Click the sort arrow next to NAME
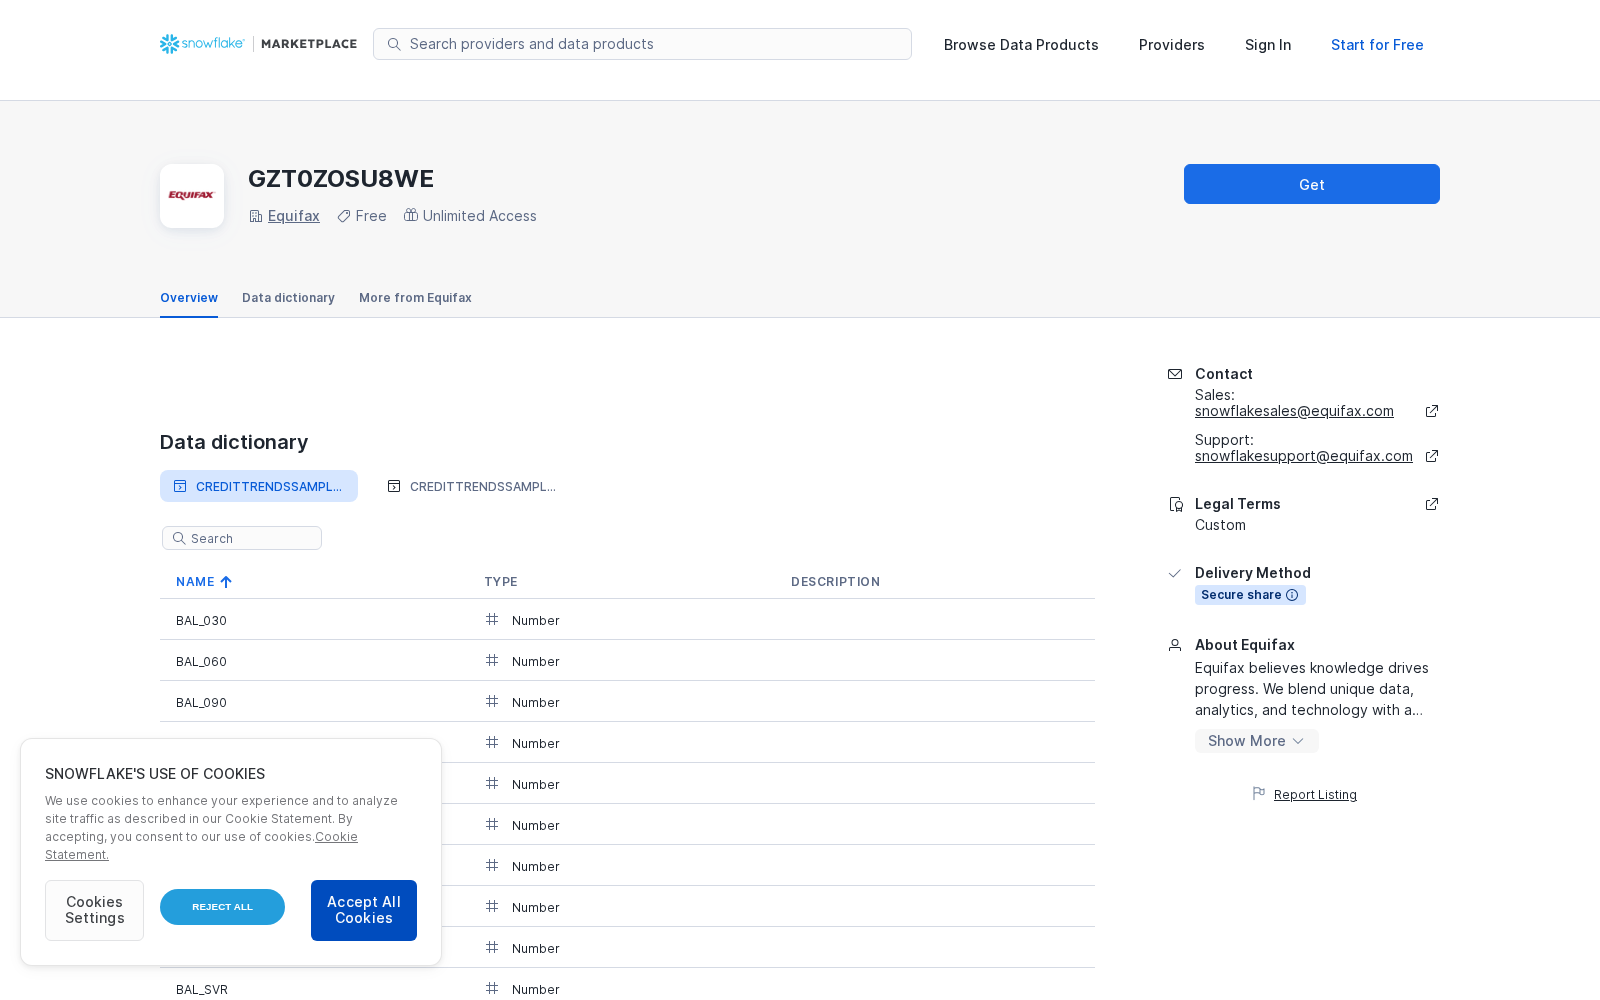 pos(226,582)
